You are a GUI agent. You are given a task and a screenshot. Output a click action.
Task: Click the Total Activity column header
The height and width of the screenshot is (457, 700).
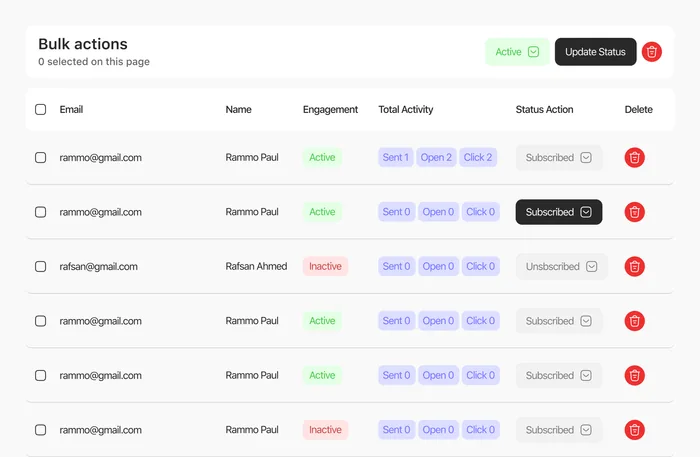[x=406, y=109]
